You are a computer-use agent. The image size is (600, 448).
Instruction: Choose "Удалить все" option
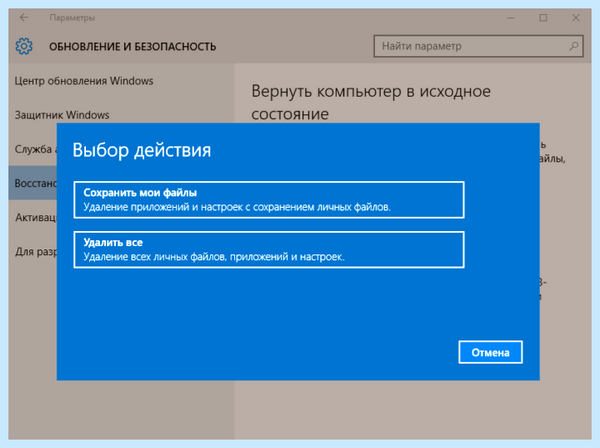pos(269,249)
